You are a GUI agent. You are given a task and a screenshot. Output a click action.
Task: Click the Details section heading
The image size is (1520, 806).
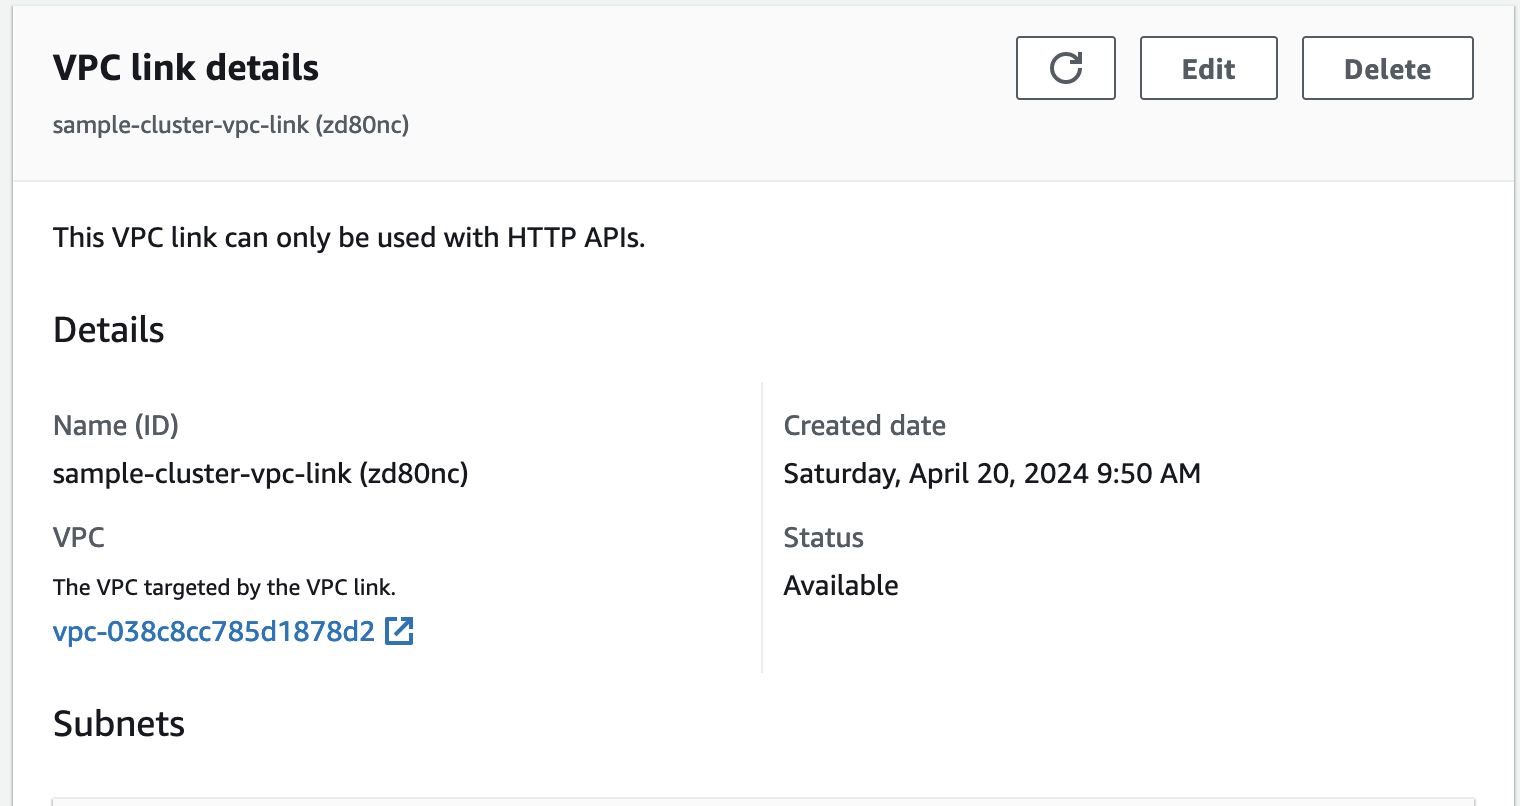pyautogui.click(x=108, y=330)
